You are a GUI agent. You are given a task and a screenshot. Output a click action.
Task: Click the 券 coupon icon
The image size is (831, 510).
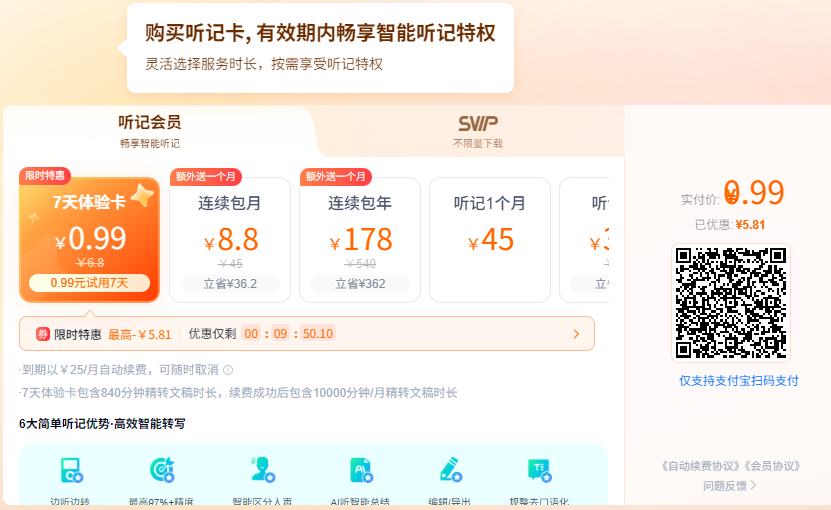pos(42,334)
